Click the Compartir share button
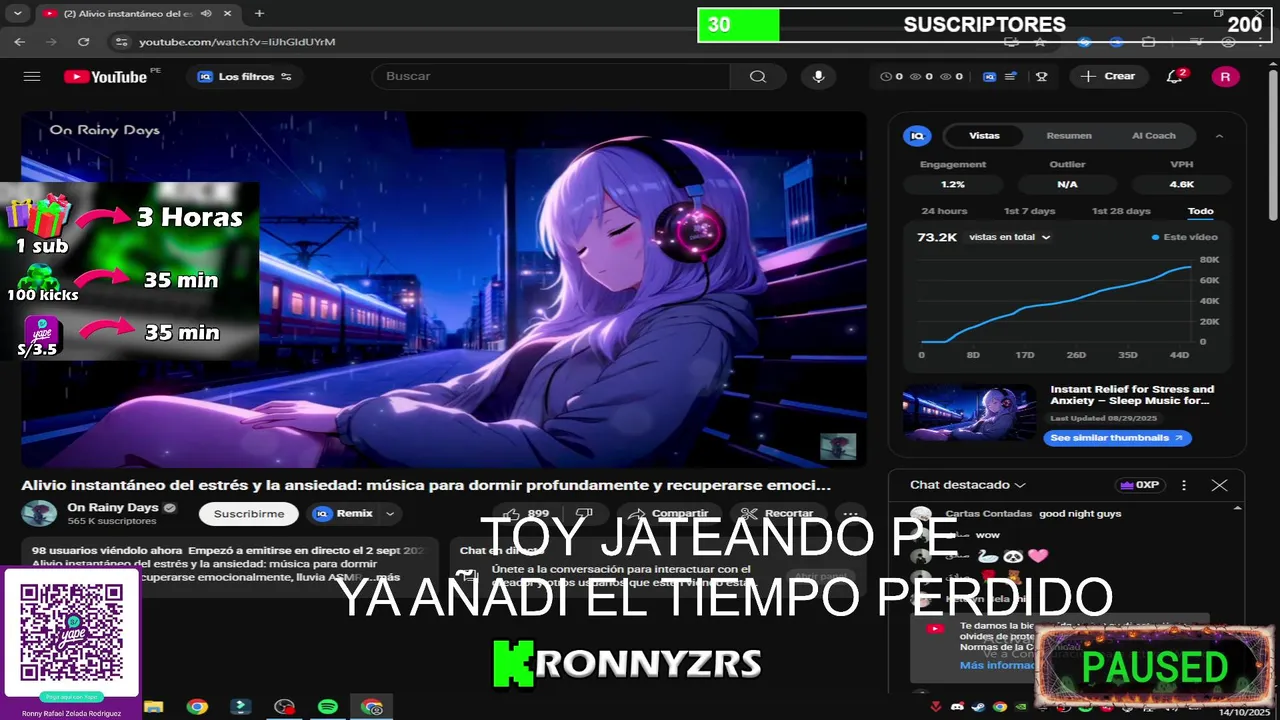The height and width of the screenshot is (720, 1280). point(669,514)
